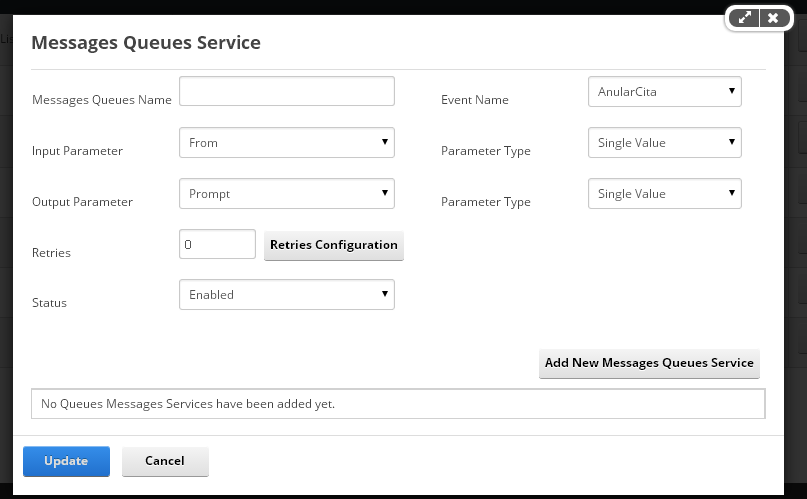
Task: Click Add New Messages Queues Service
Action: click(x=649, y=363)
